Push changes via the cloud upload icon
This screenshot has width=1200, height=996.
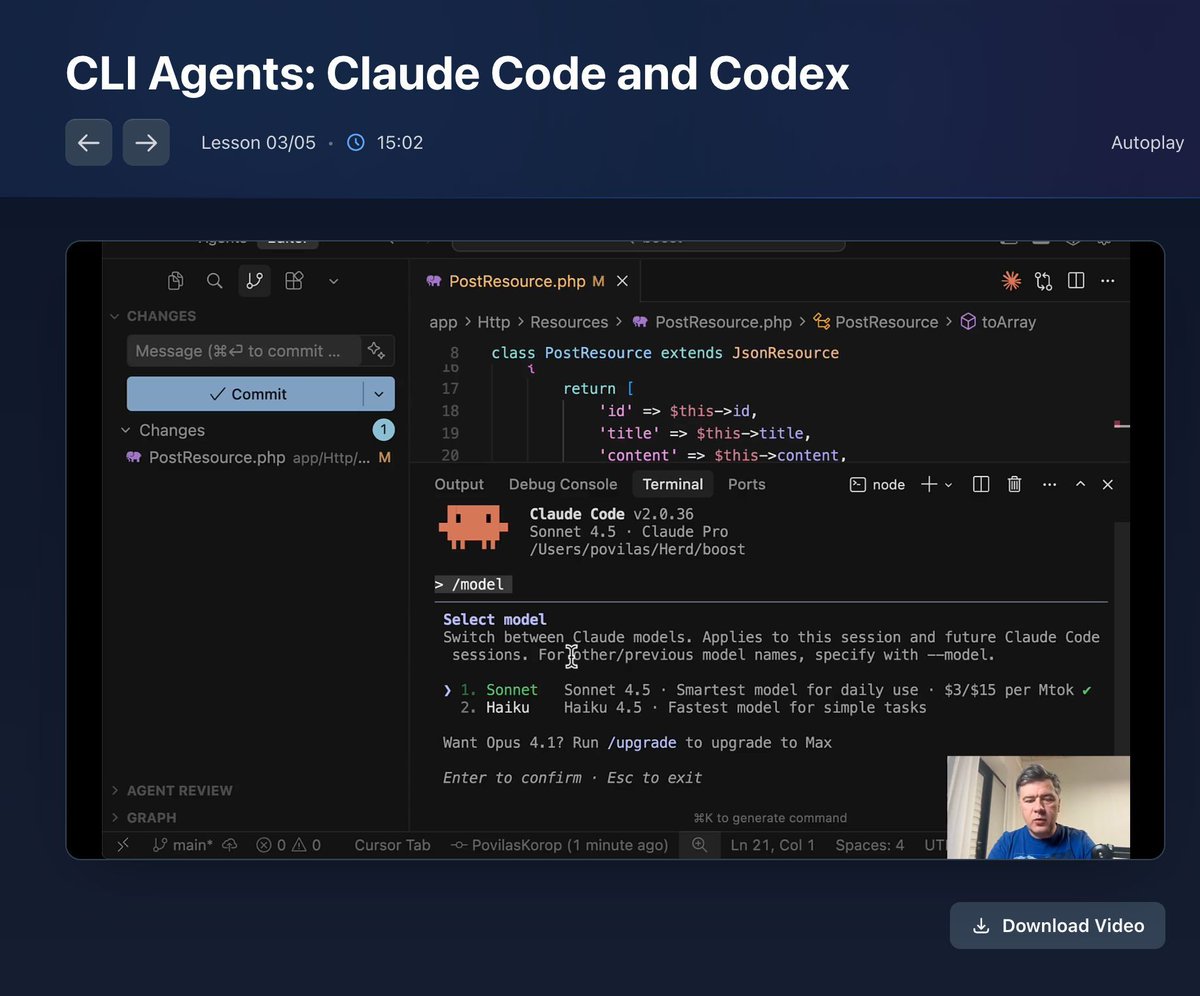(229, 845)
